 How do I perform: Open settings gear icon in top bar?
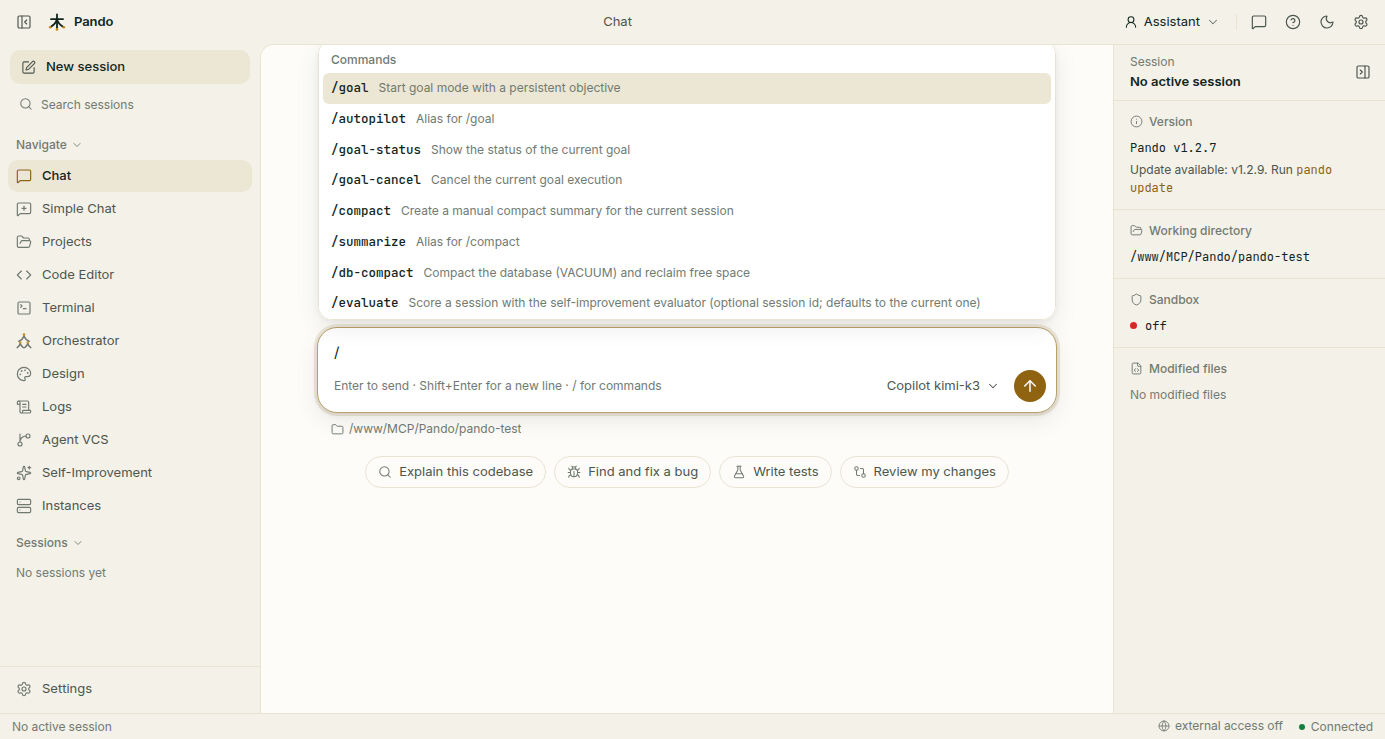coord(1361,22)
